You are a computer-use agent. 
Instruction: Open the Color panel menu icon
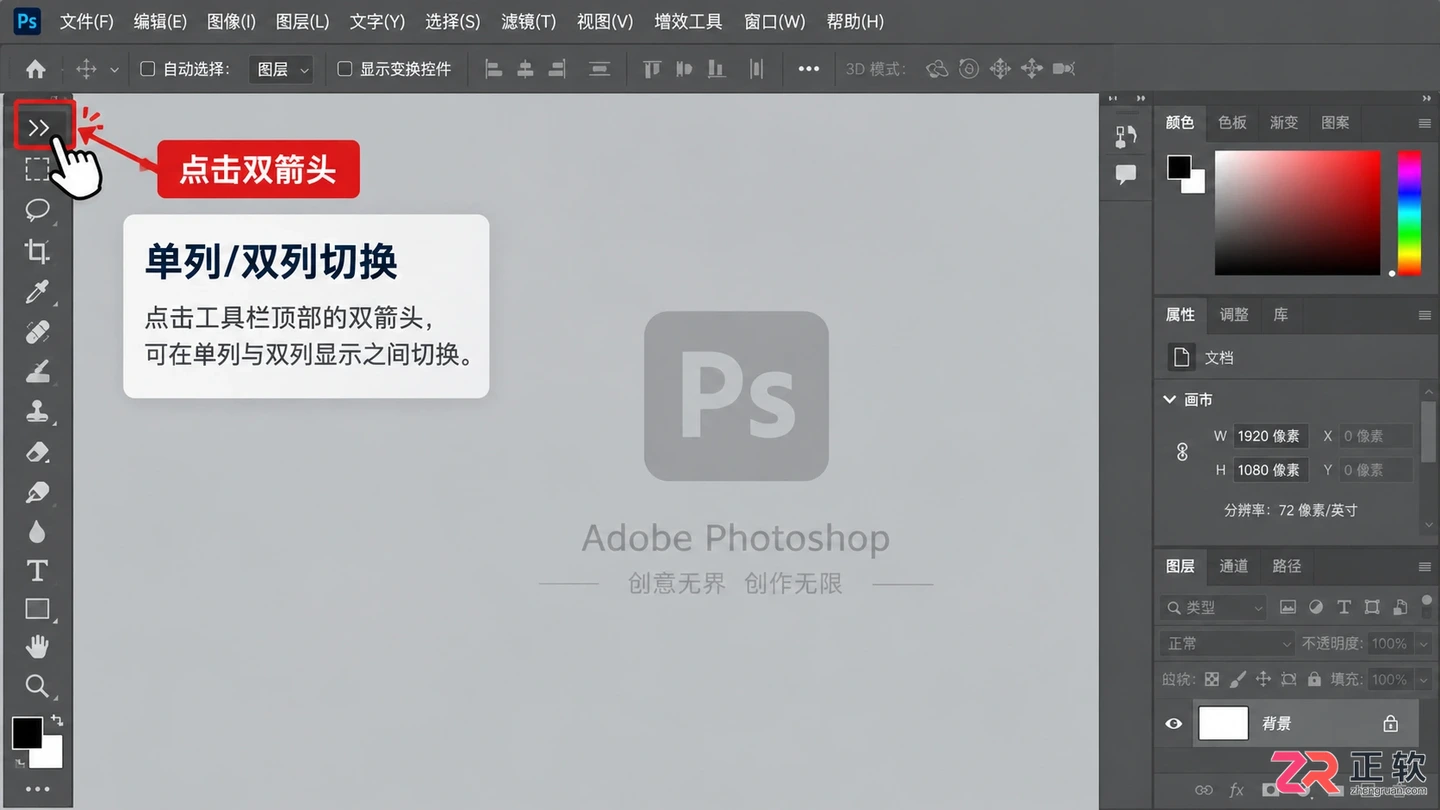click(1424, 123)
